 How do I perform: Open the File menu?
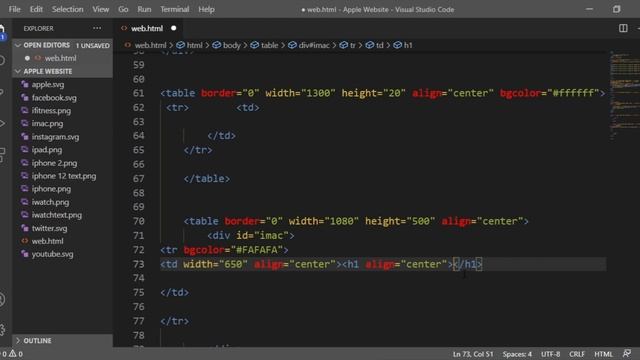tap(14, 9)
